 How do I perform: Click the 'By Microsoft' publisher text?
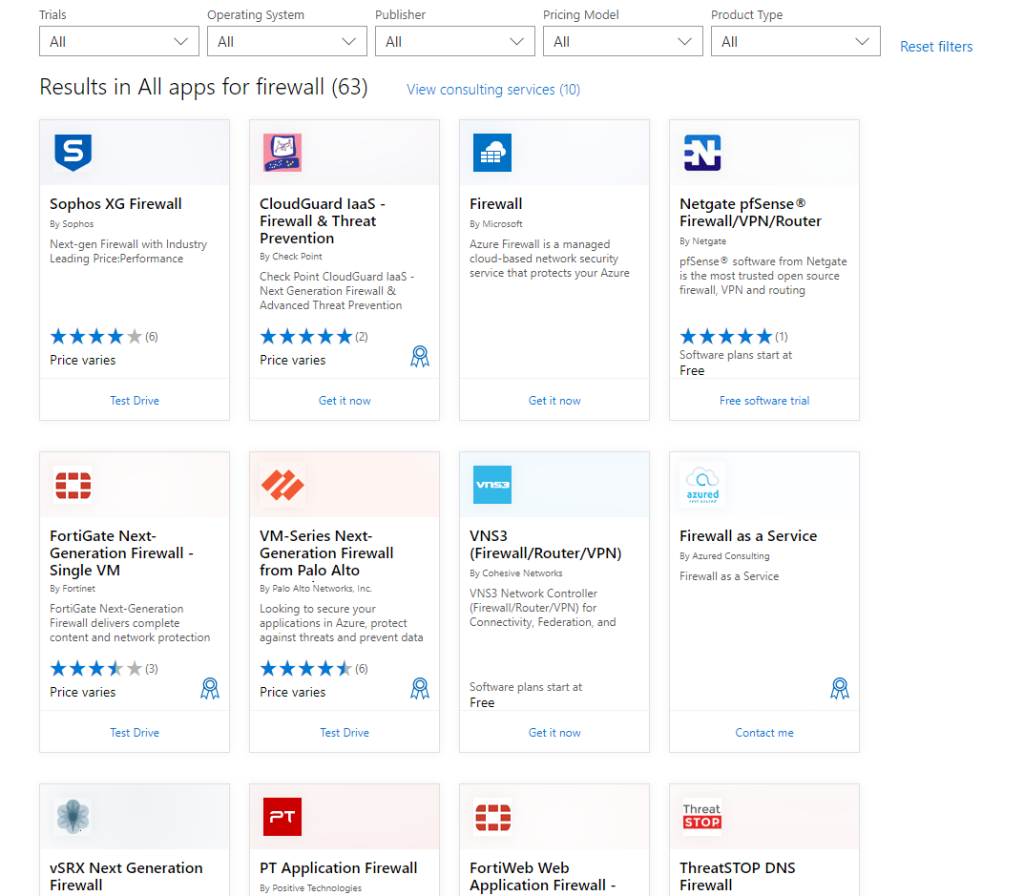(x=496, y=224)
